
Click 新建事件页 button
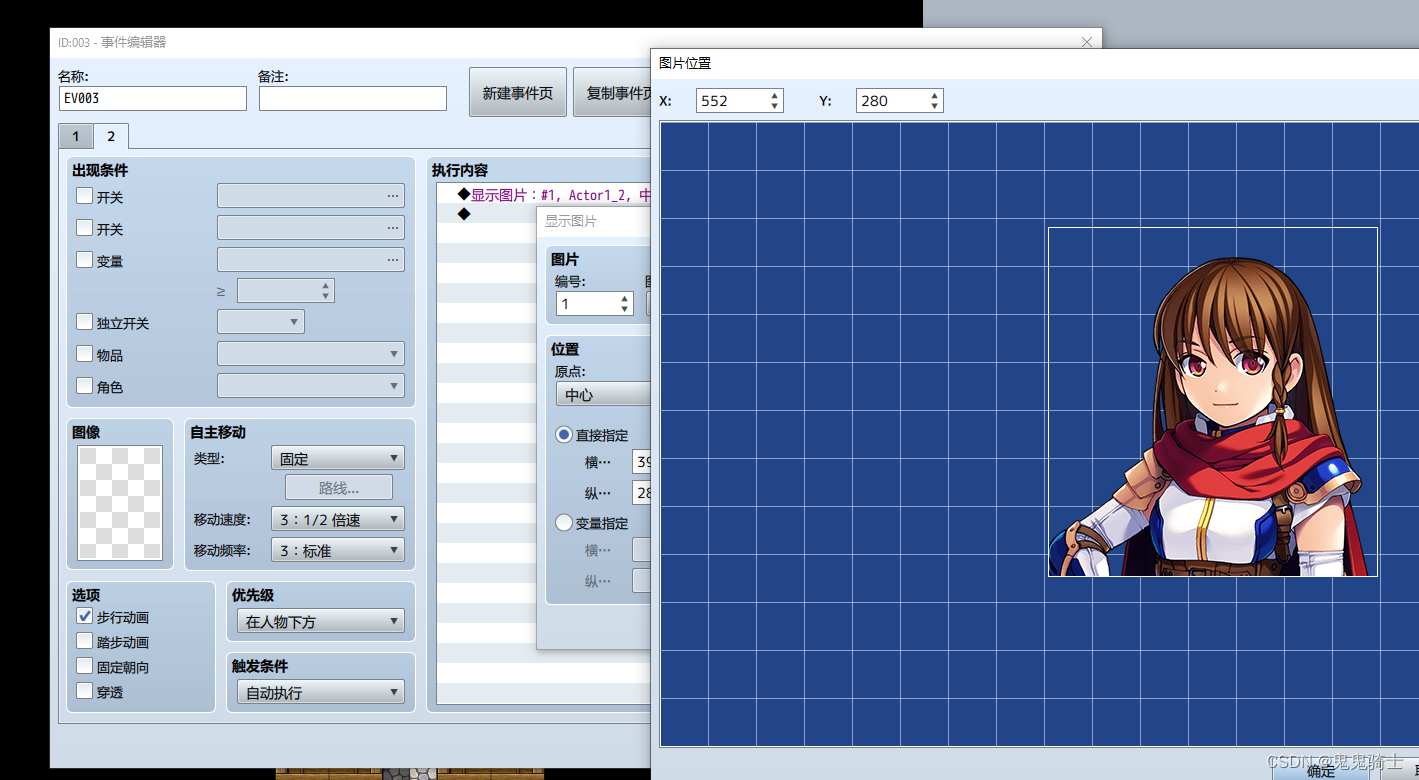518,93
